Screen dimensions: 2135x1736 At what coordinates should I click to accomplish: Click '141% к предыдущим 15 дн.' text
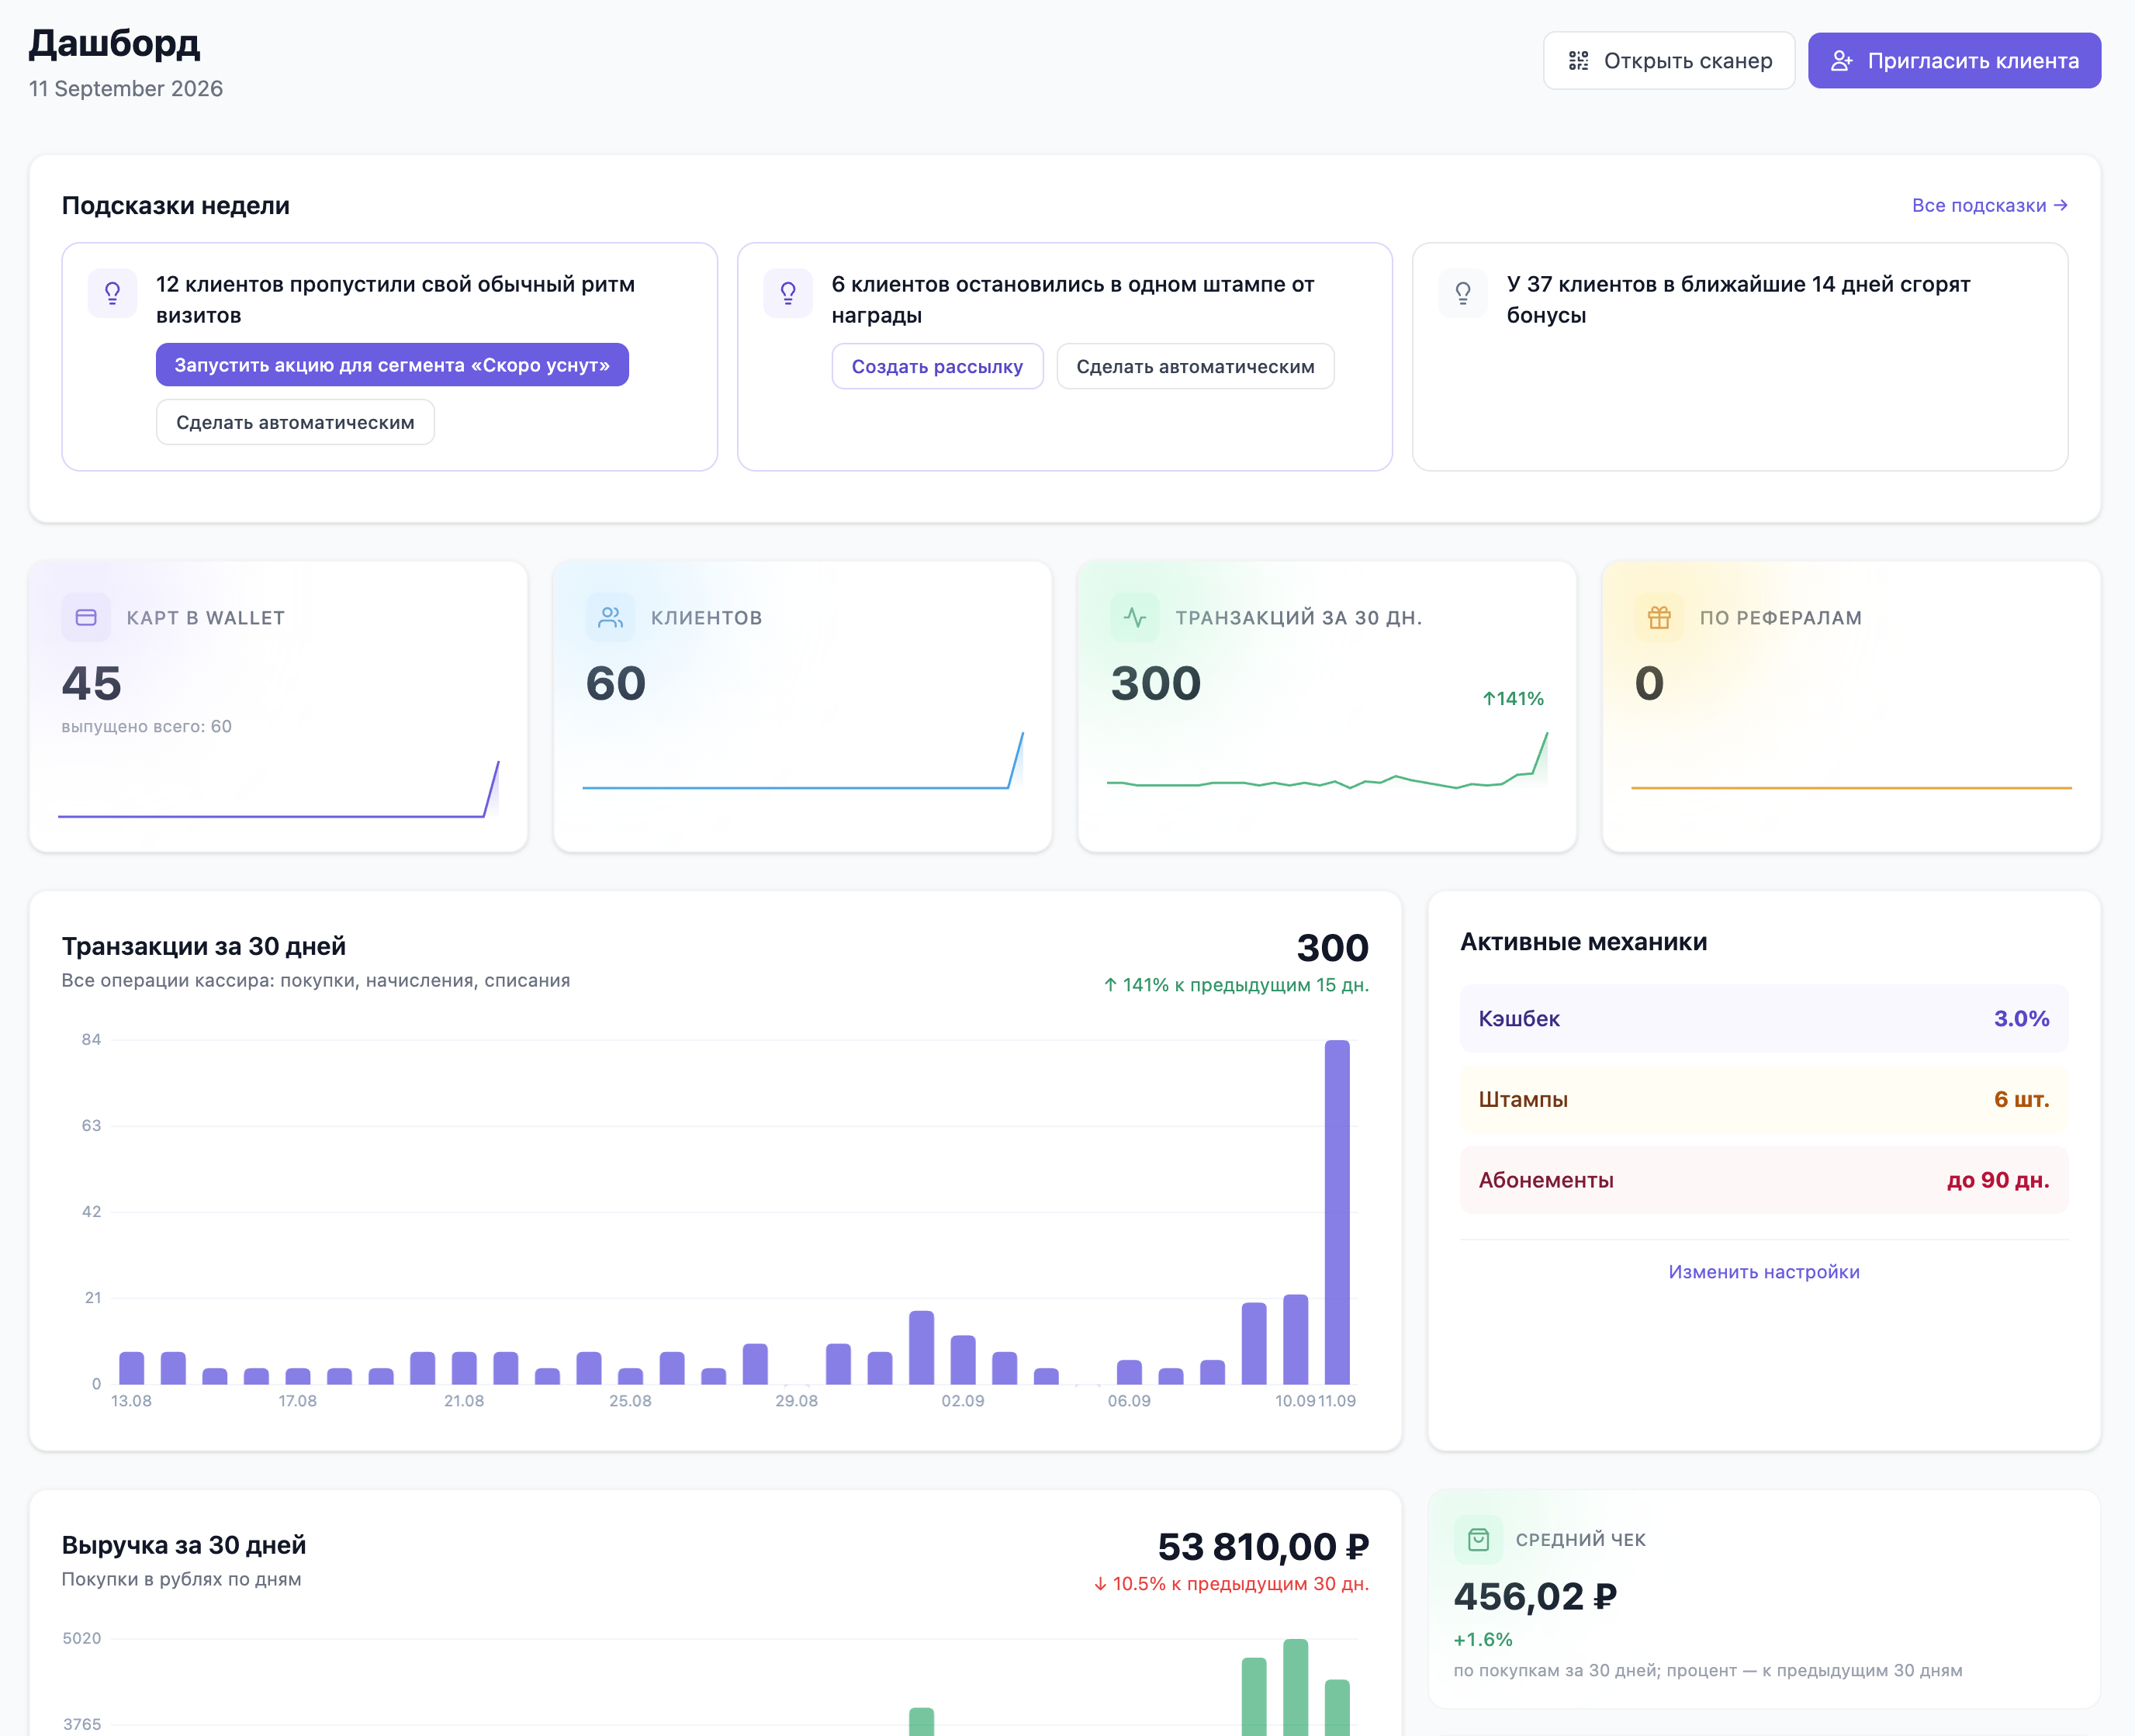pyautogui.click(x=1236, y=985)
